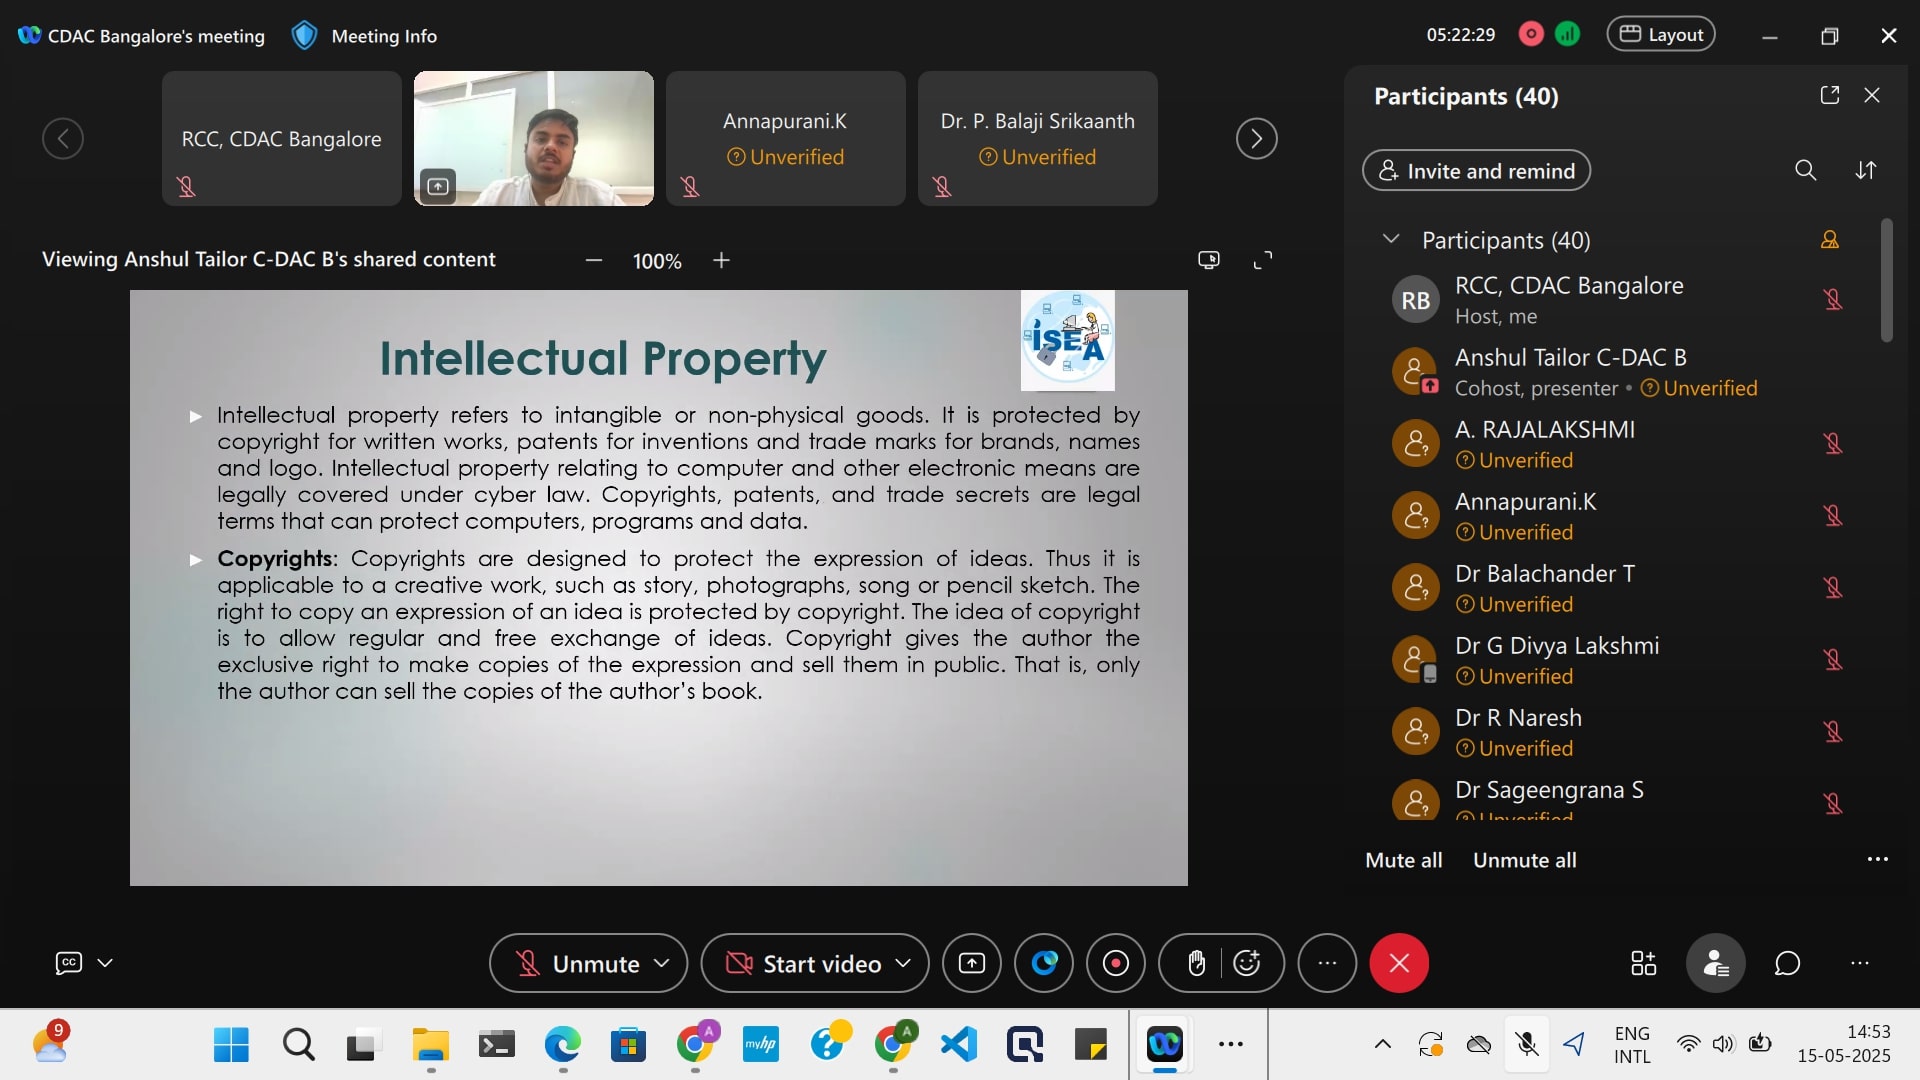
Task: Toggle mute for Dr R Naresh
Action: pyautogui.click(x=1832, y=732)
